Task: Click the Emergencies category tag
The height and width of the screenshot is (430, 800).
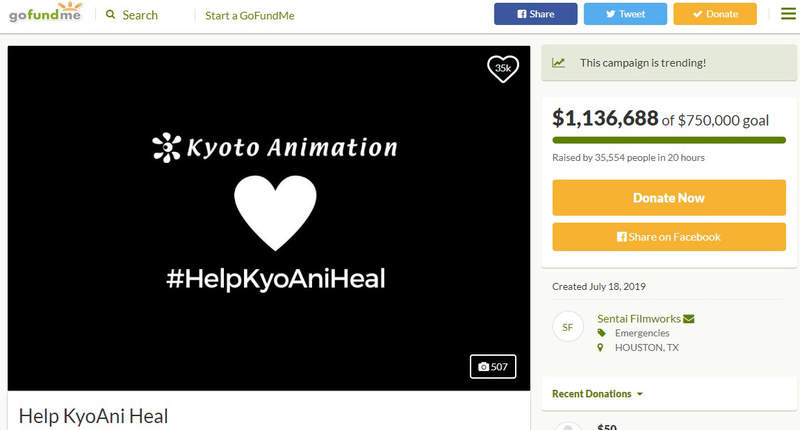Action: coord(641,333)
